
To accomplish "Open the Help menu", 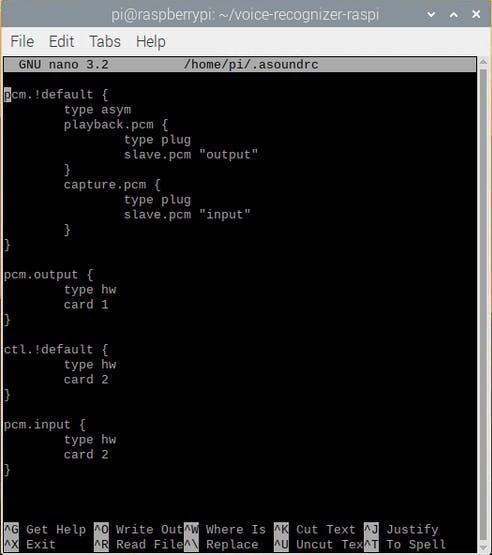I will pos(151,41).
